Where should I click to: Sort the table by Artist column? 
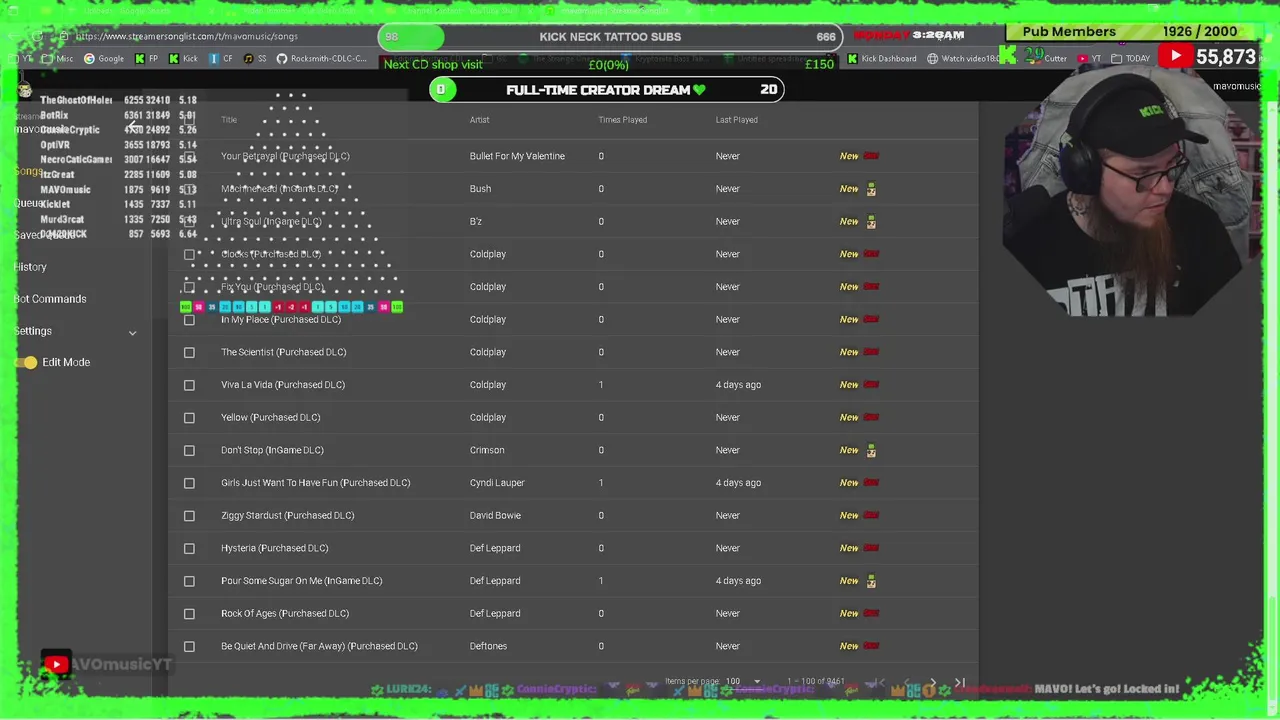[480, 120]
